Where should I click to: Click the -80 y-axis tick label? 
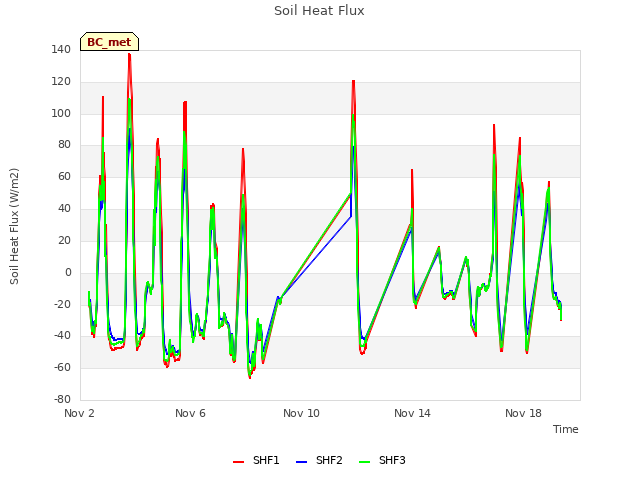coord(62,399)
